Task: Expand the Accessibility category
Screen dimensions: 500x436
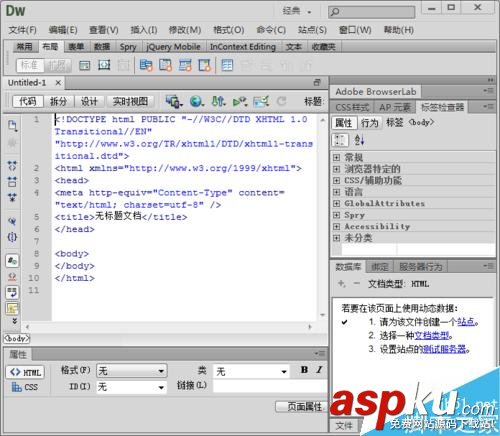Action: click(x=337, y=226)
